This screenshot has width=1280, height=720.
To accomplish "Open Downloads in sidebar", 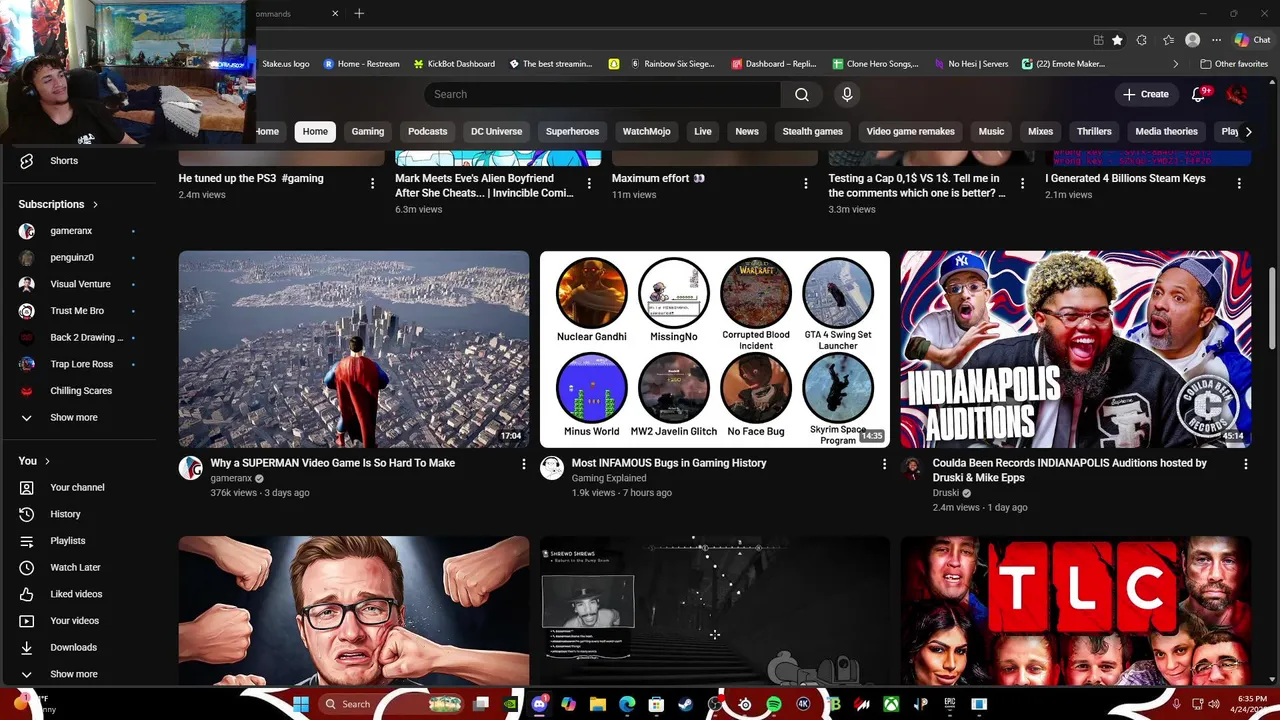I will tap(73, 647).
